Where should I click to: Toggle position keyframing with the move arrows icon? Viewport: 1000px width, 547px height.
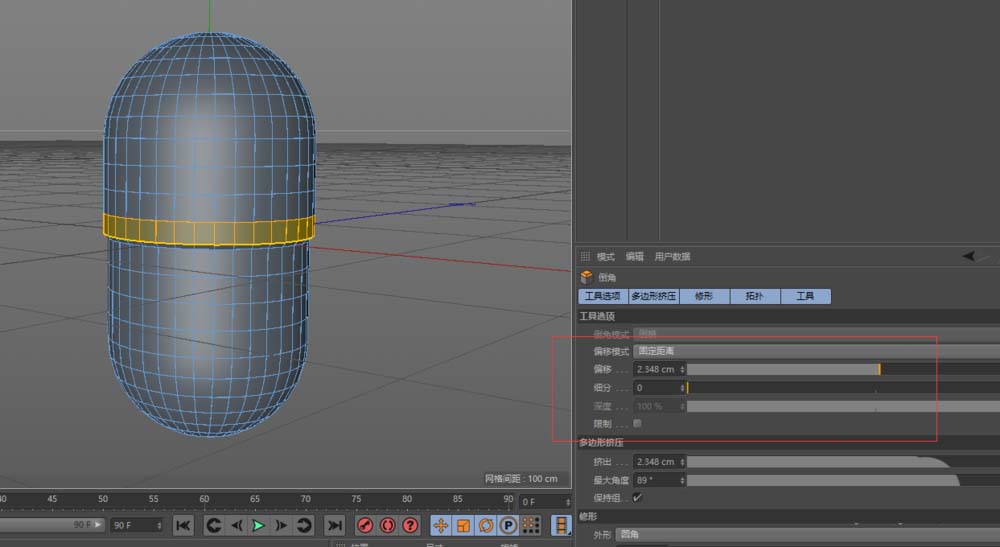pyautogui.click(x=440, y=525)
